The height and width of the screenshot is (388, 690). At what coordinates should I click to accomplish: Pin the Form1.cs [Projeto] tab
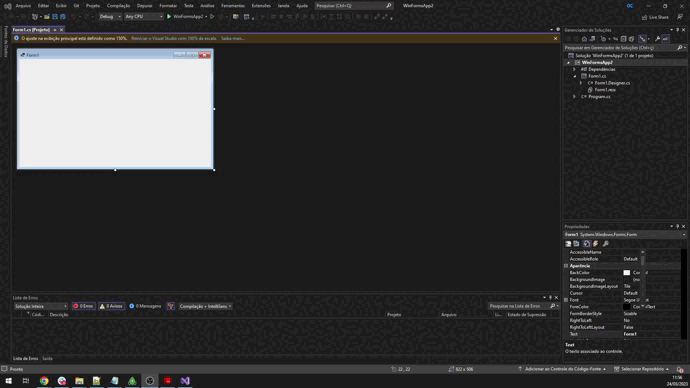[x=55, y=29]
